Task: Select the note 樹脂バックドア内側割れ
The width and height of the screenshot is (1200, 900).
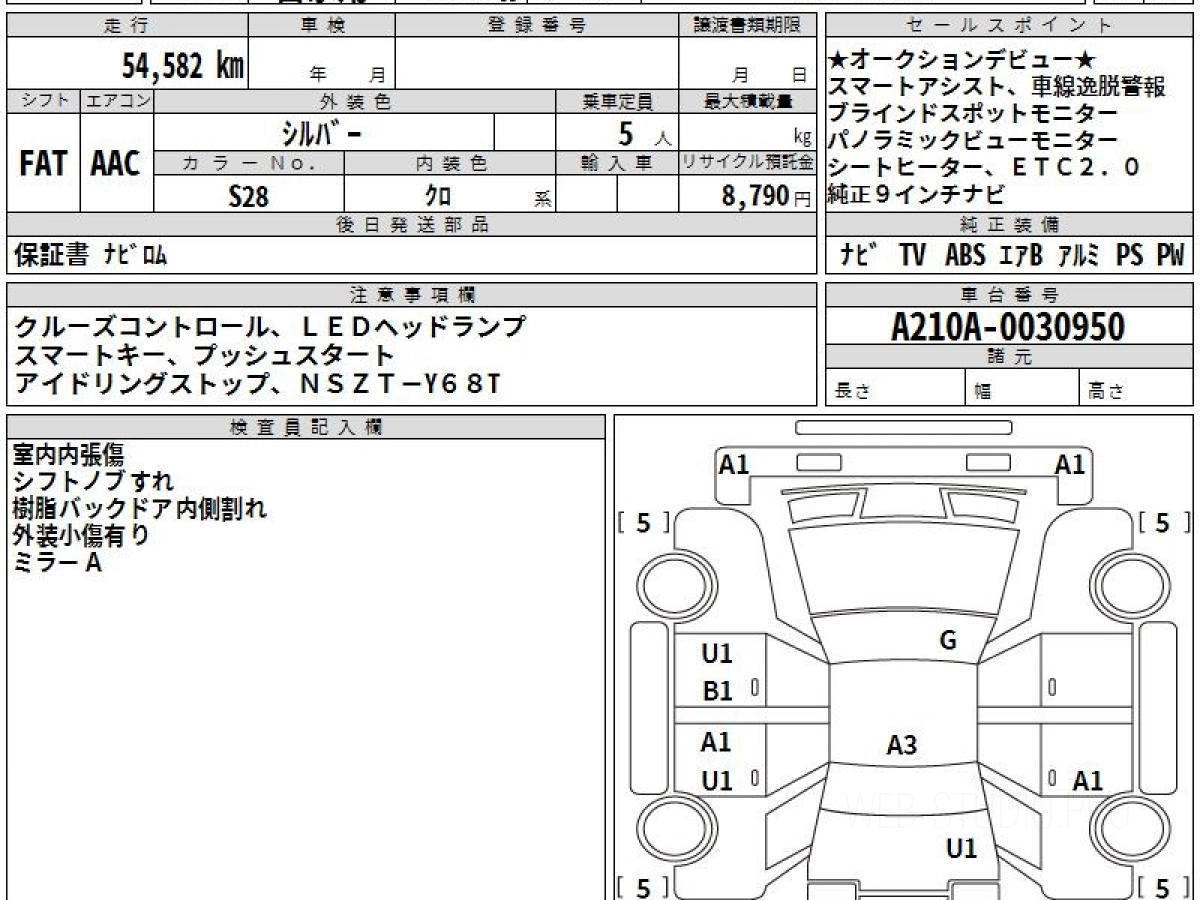Action: (x=140, y=509)
